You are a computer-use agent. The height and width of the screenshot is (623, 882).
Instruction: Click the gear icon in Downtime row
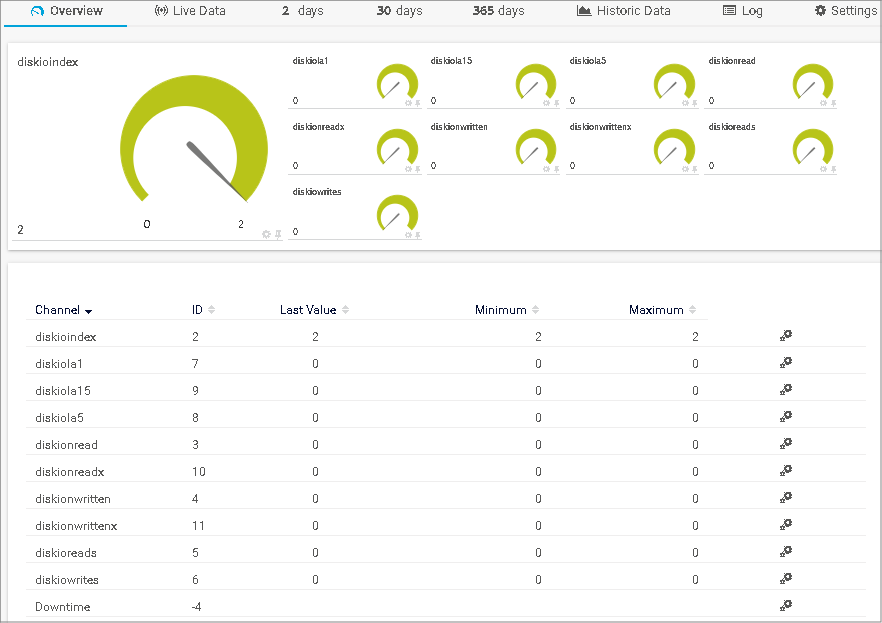(x=786, y=605)
